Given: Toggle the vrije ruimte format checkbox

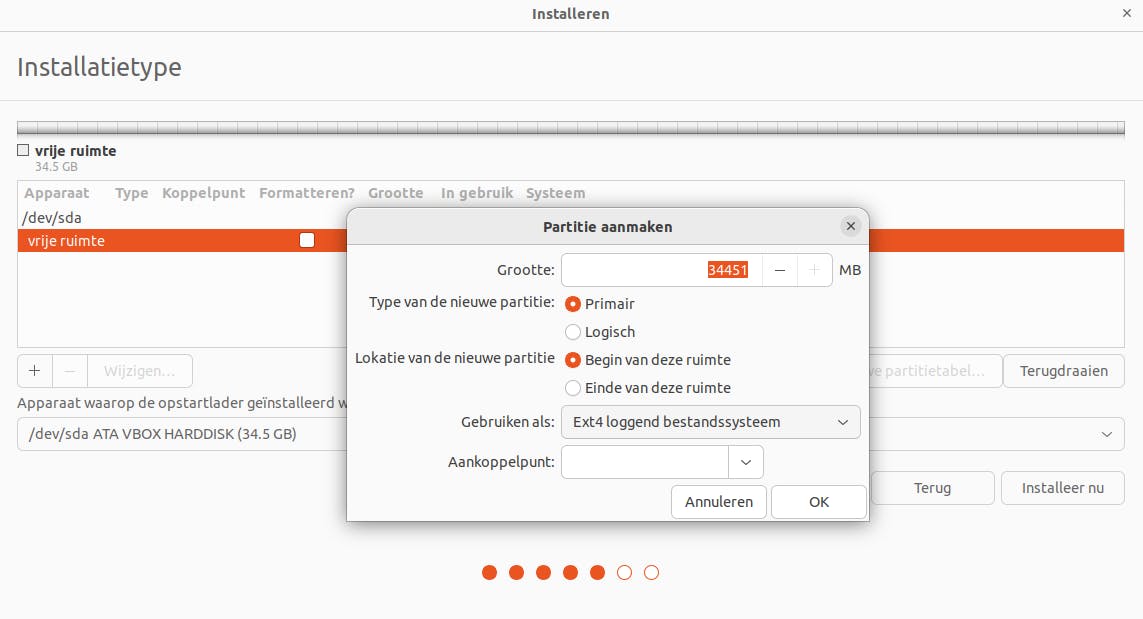Looking at the screenshot, I should click(306, 240).
